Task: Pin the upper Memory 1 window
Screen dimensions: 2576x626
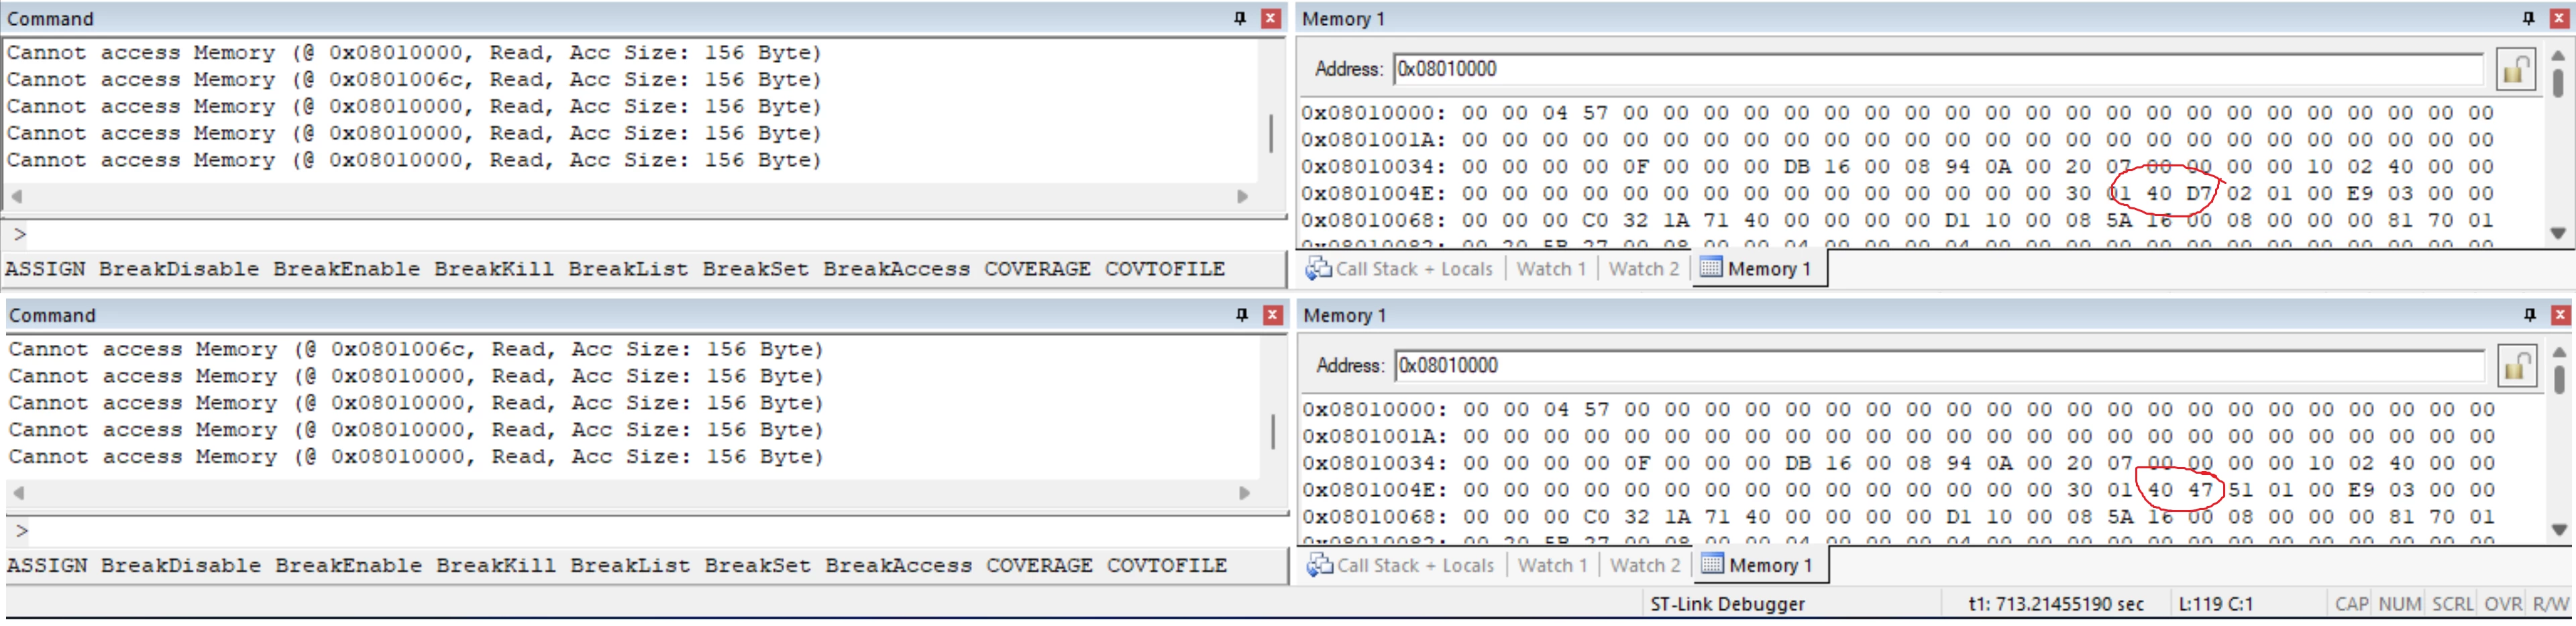Action: [x=2529, y=18]
